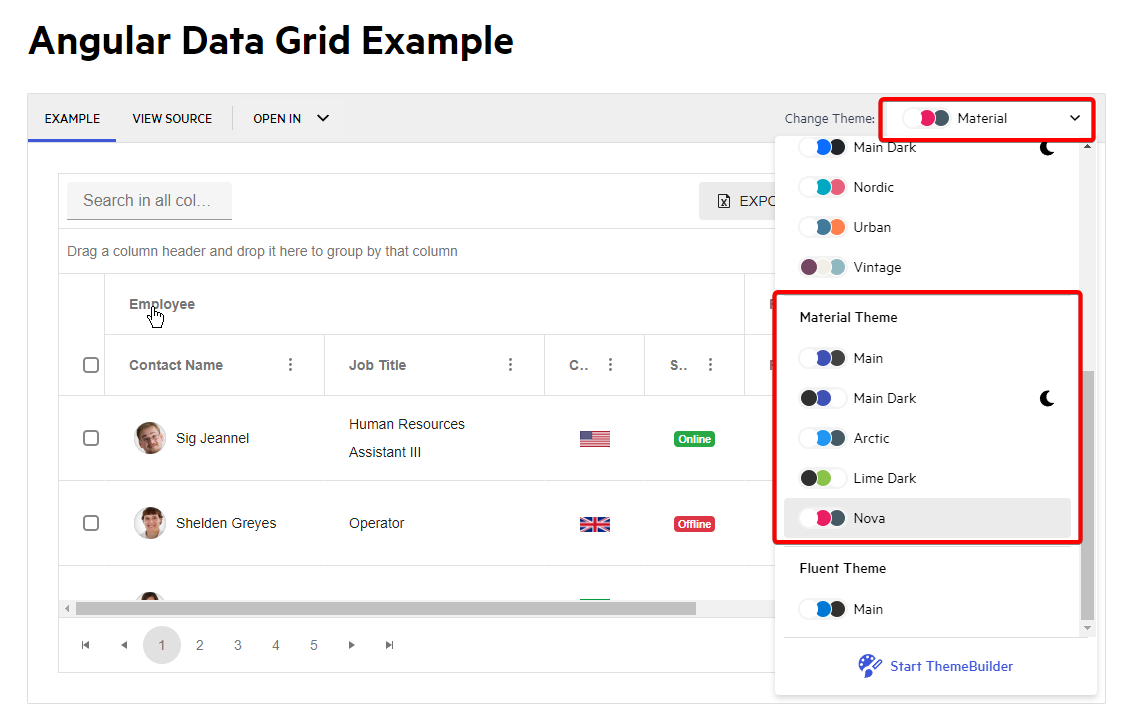
Task: Click the Excel icon on the EXPORT button
Action: pyautogui.click(x=723, y=200)
